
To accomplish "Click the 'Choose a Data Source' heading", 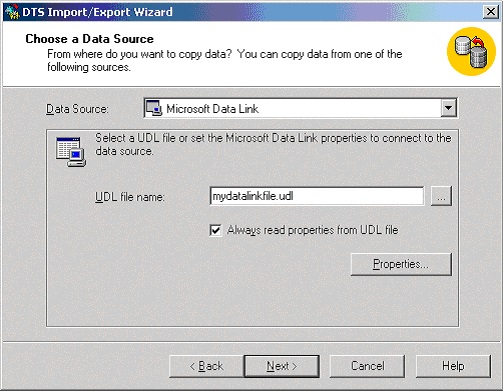I will pyautogui.click(x=90, y=39).
